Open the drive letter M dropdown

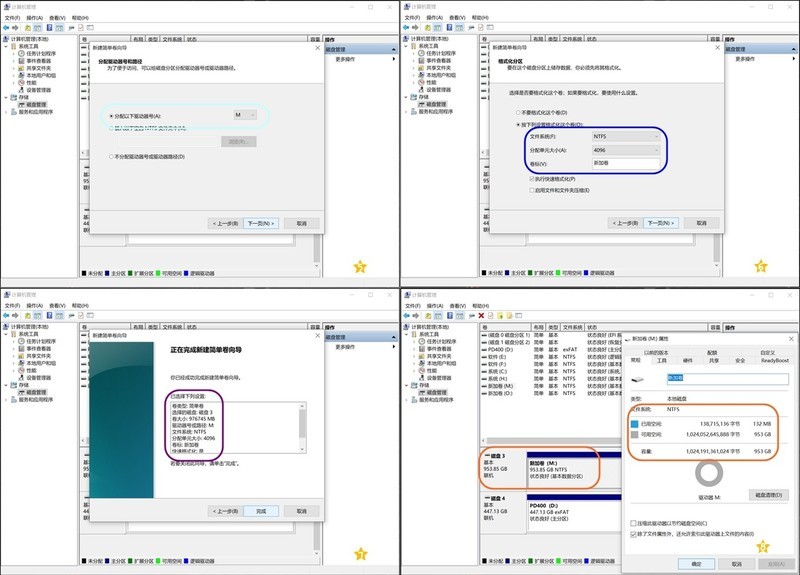pos(245,115)
